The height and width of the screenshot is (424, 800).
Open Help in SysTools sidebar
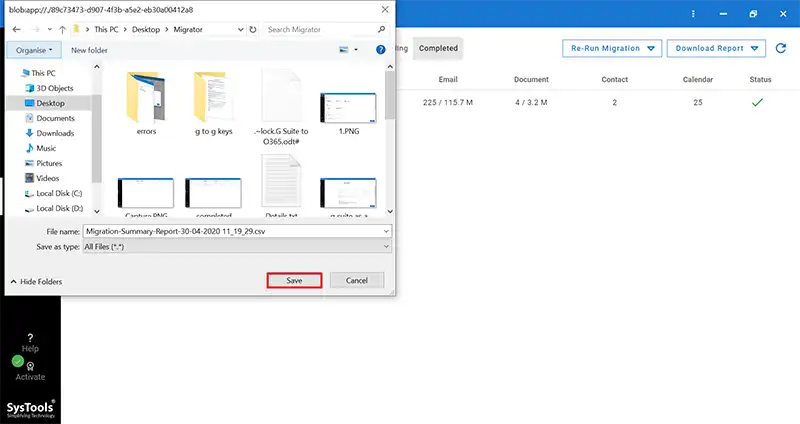pos(30,343)
